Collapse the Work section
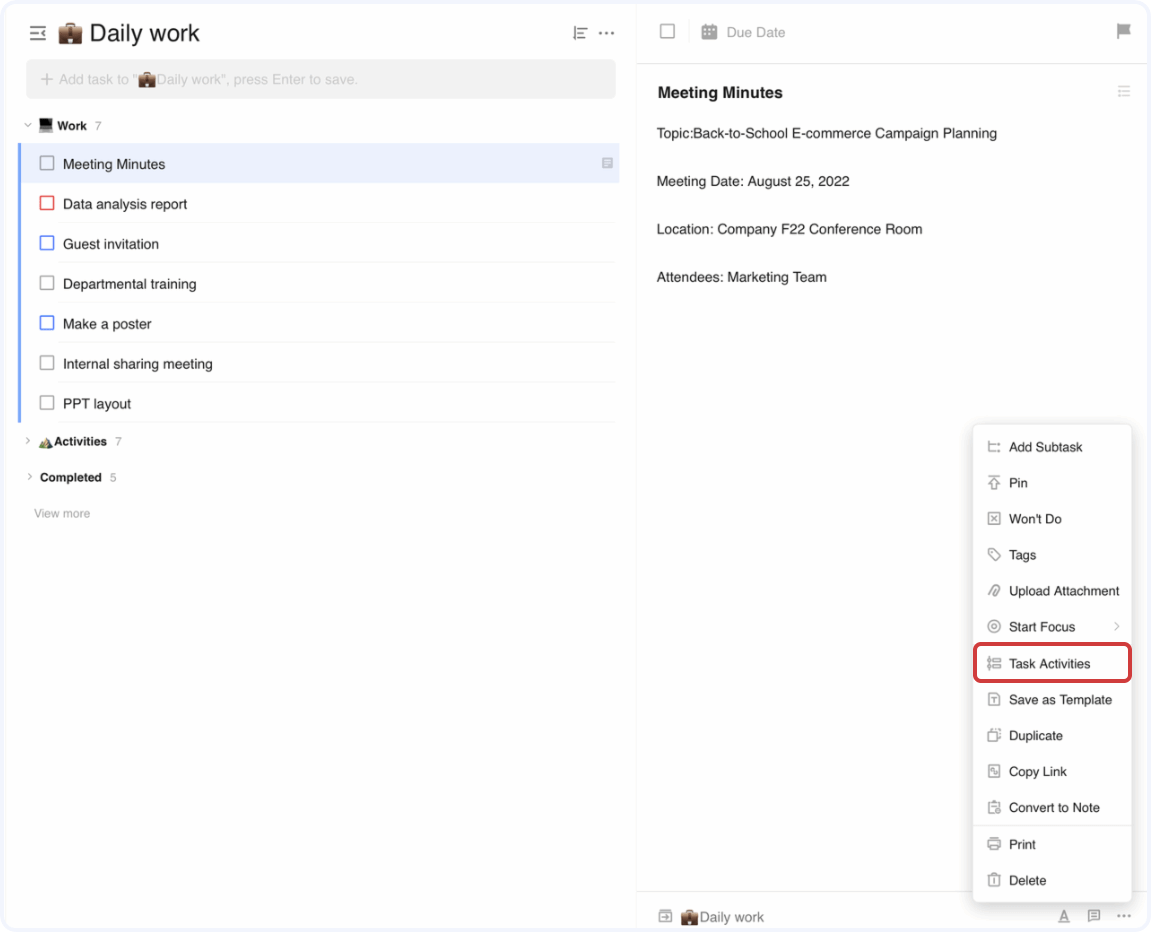Screen dimensions: 1151x932 [x=28, y=126]
